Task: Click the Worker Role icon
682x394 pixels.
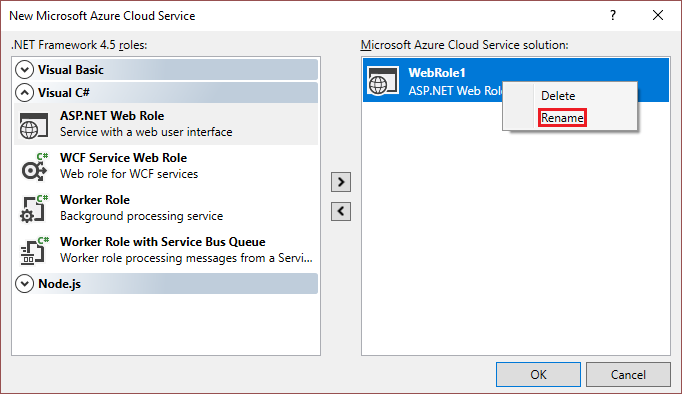Action: pyautogui.click(x=34, y=208)
